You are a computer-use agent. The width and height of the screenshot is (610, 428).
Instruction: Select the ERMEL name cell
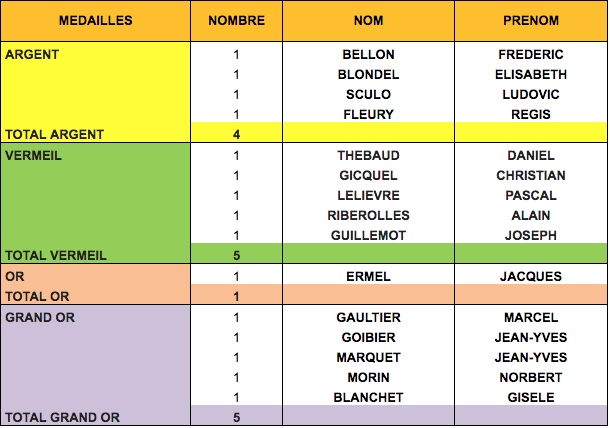click(x=368, y=276)
